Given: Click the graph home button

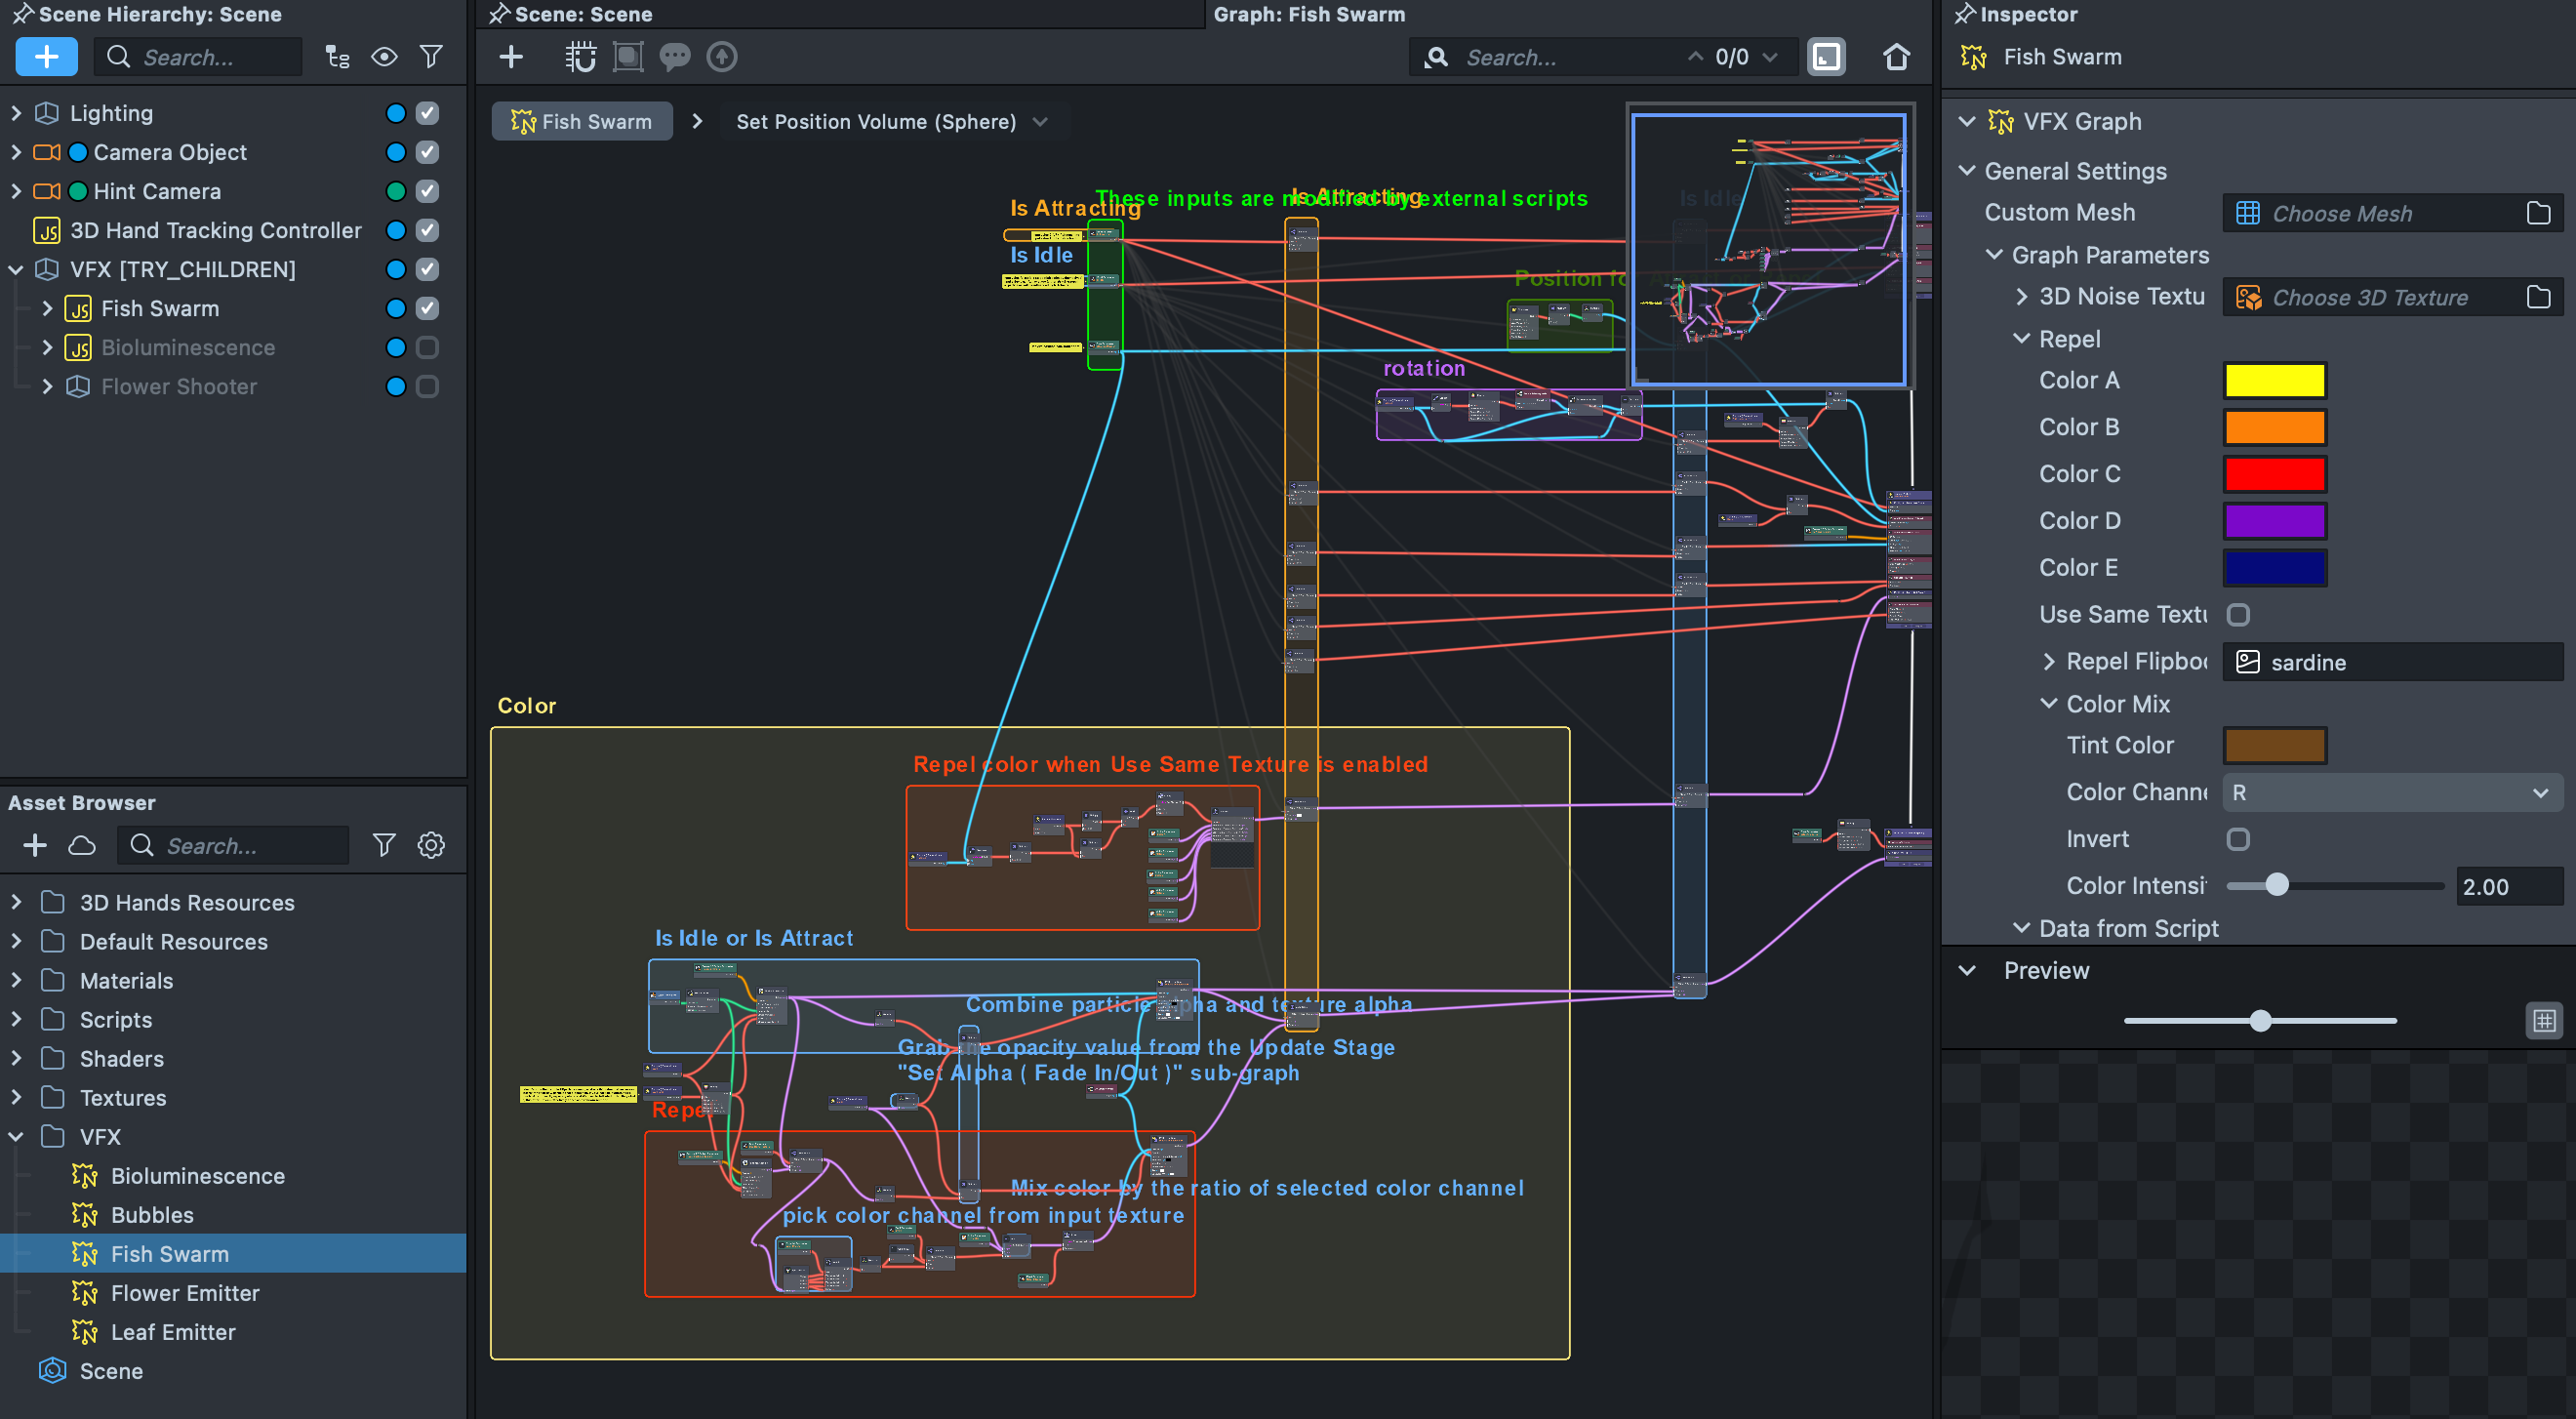Looking at the screenshot, I should point(1896,57).
